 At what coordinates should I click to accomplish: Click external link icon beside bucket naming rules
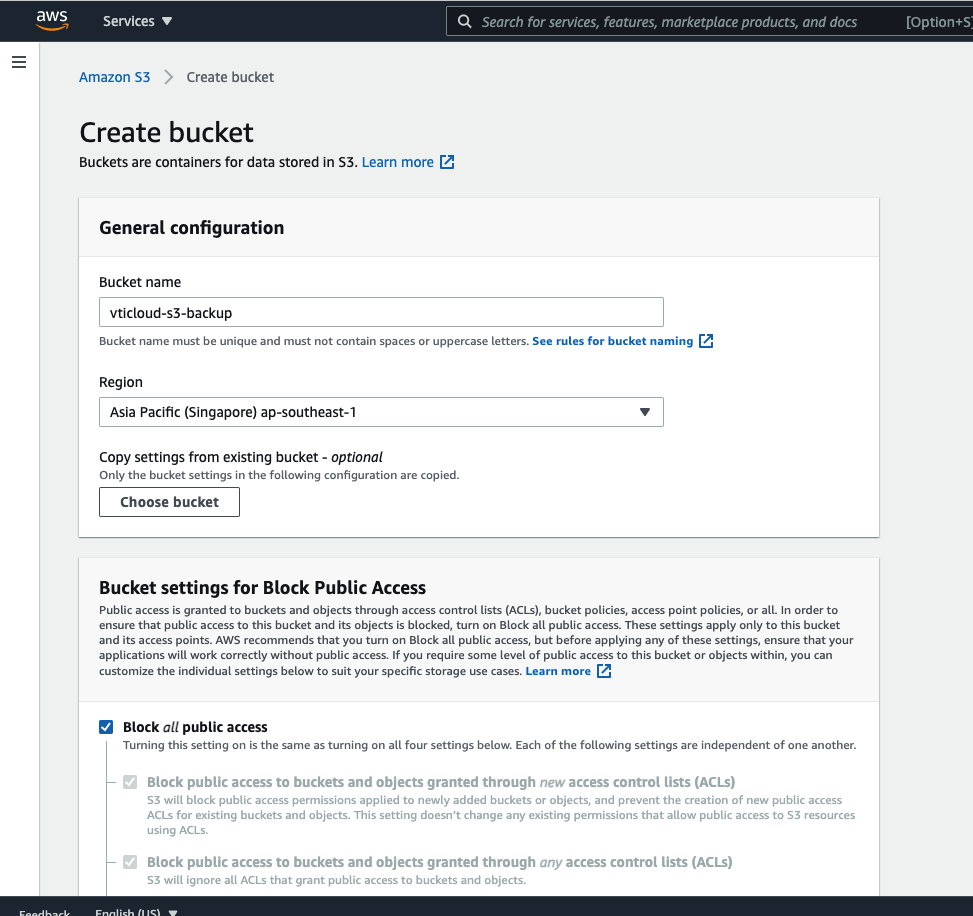coord(706,341)
